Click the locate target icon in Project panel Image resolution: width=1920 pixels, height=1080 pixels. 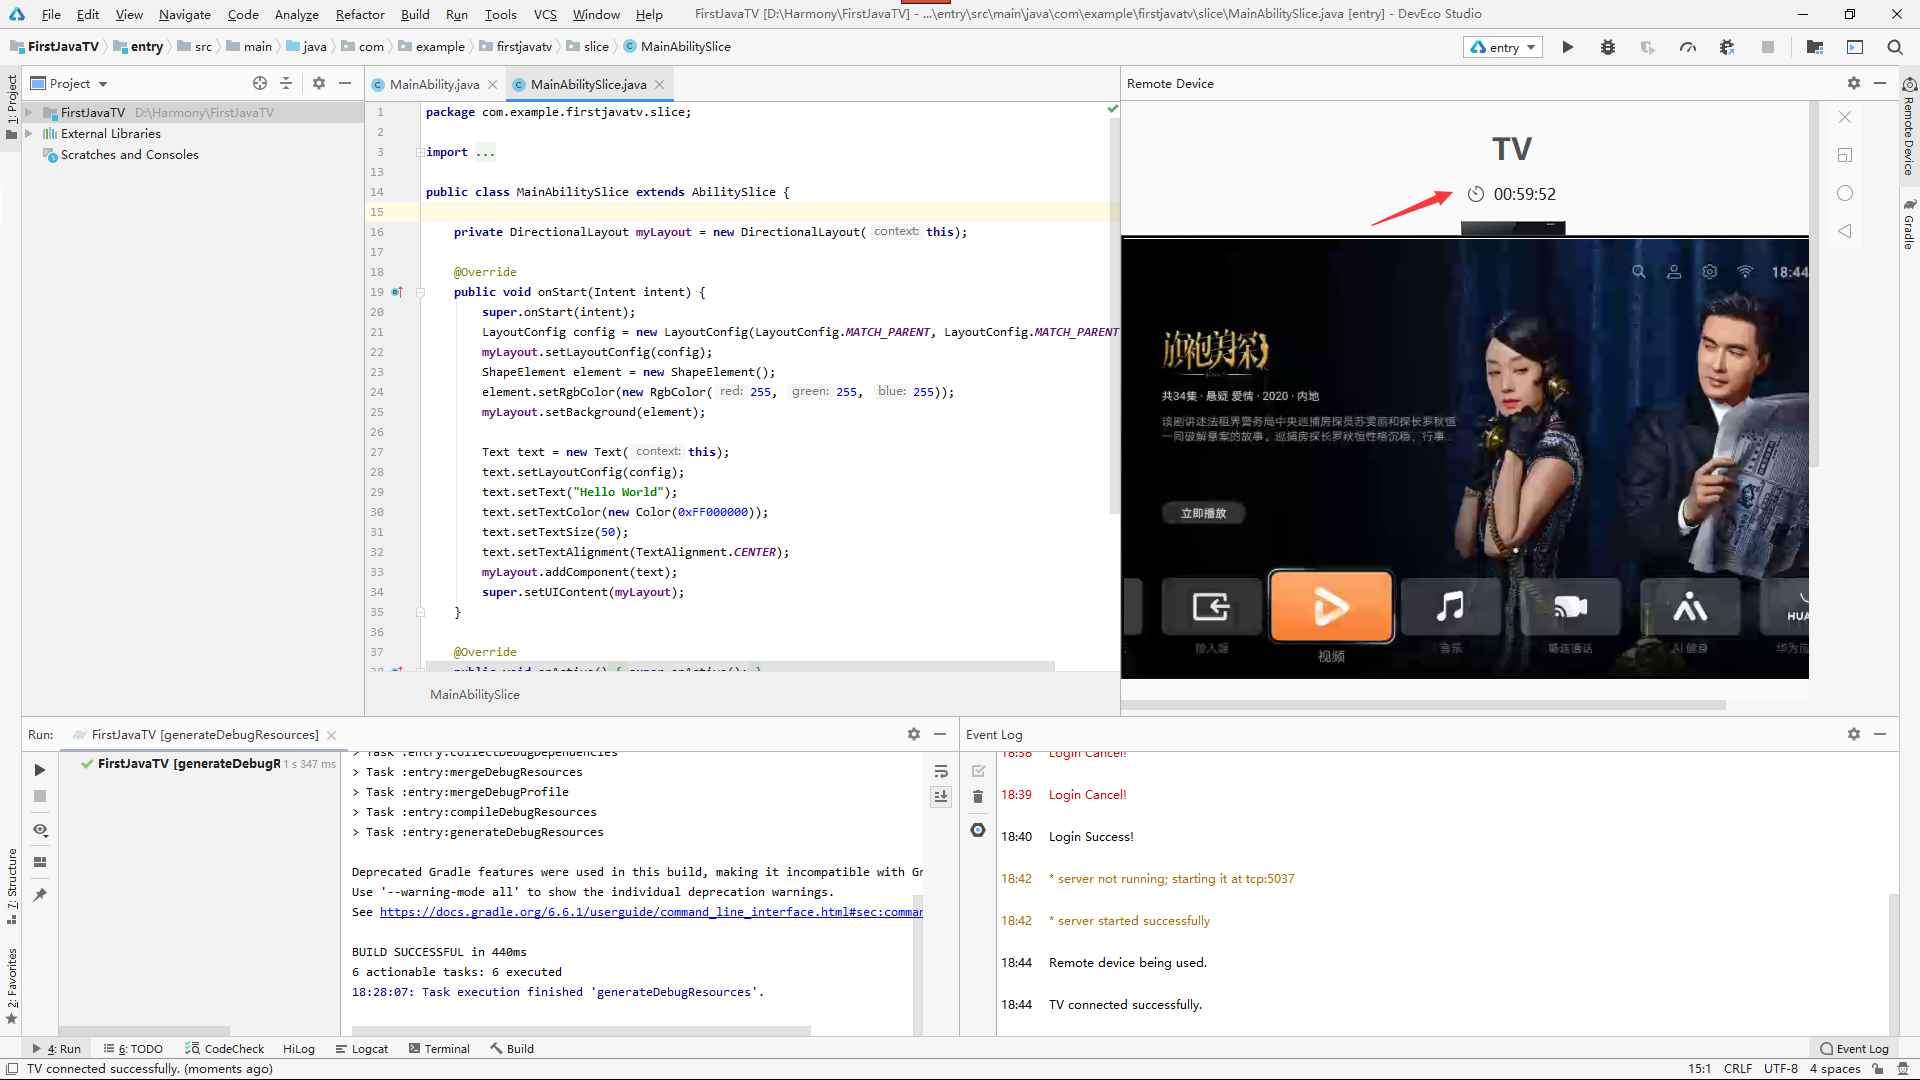coord(260,83)
